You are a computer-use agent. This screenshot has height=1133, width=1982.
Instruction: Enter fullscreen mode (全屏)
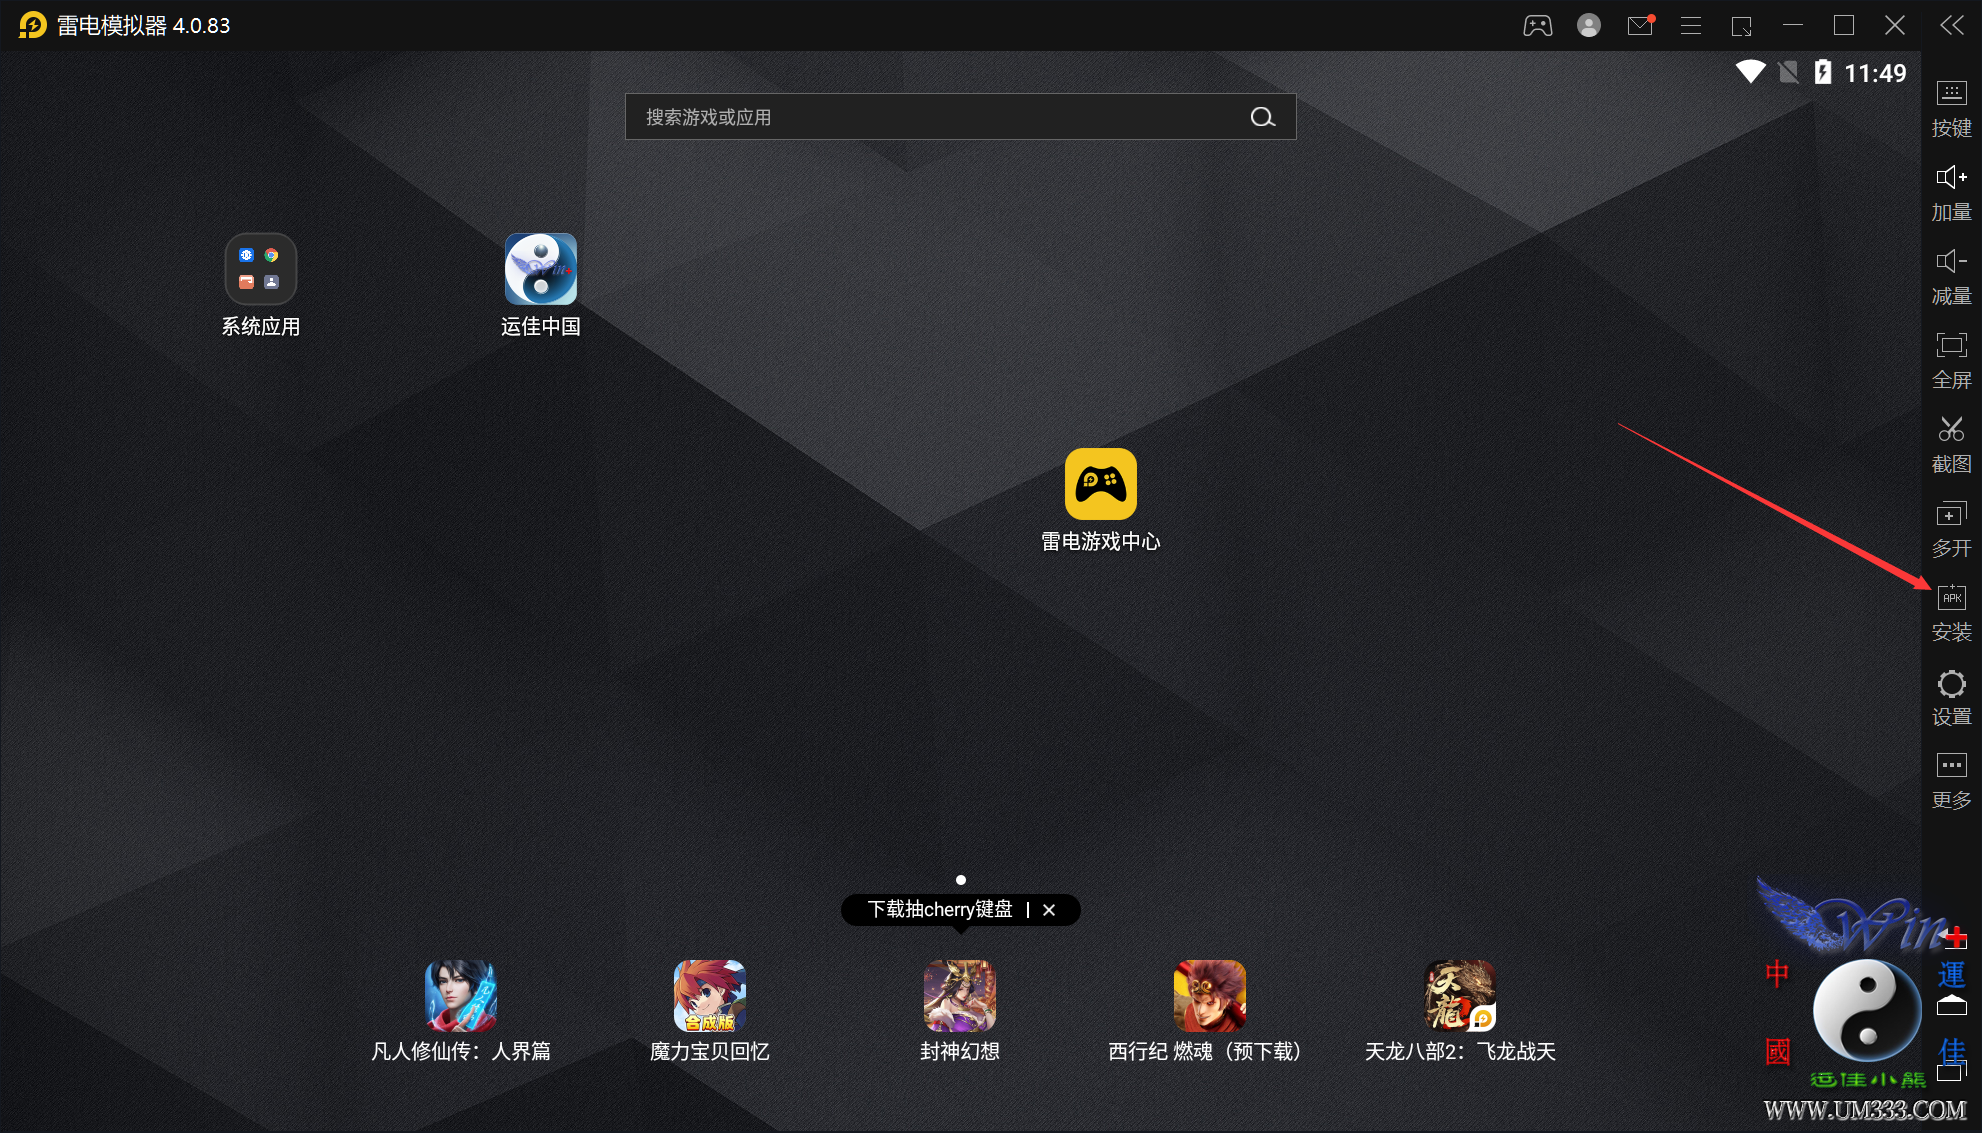pyautogui.click(x=1951, y=346)
